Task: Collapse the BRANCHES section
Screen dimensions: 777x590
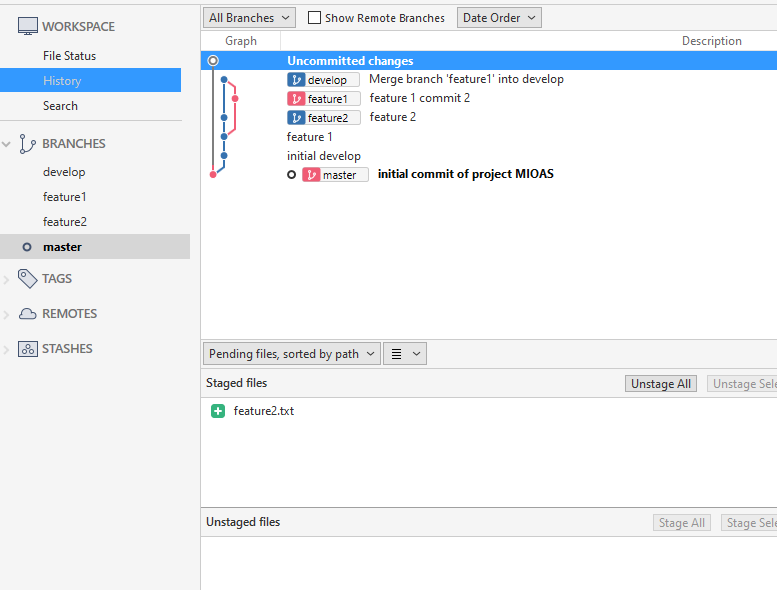Action: tap(6, 144)
